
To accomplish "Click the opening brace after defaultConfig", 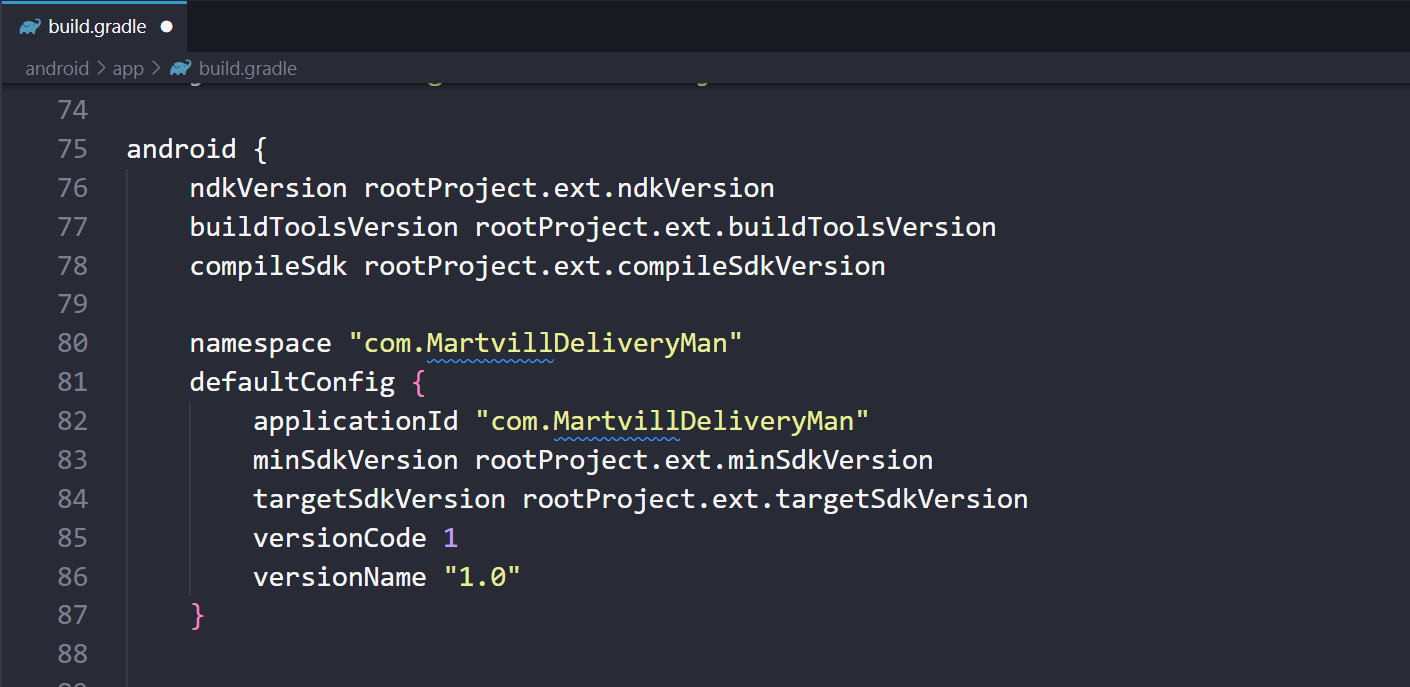I will click(x=419, y=382).
